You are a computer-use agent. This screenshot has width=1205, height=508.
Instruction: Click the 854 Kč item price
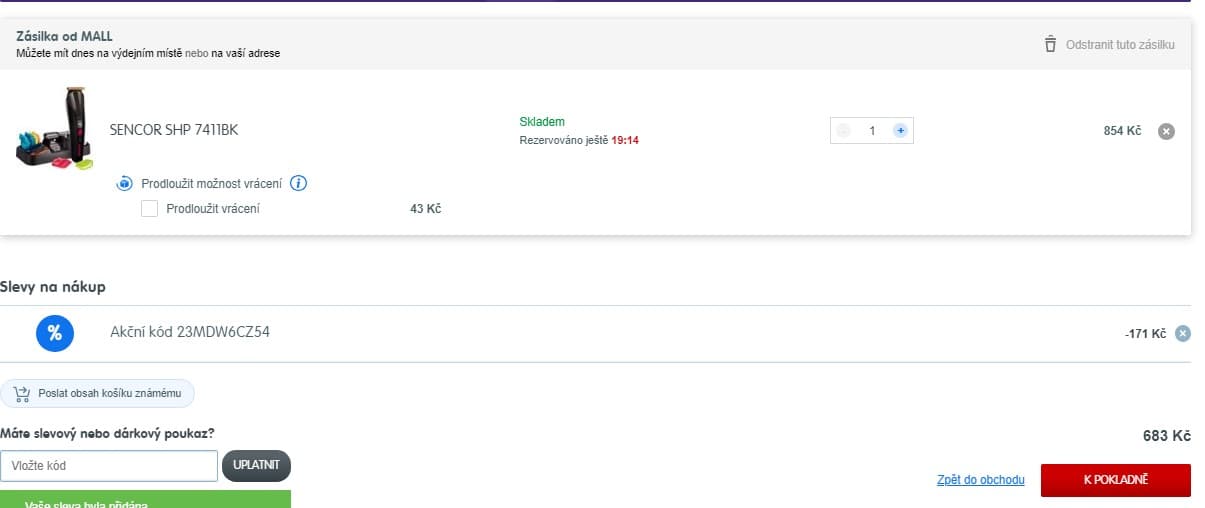[1122, 131]
